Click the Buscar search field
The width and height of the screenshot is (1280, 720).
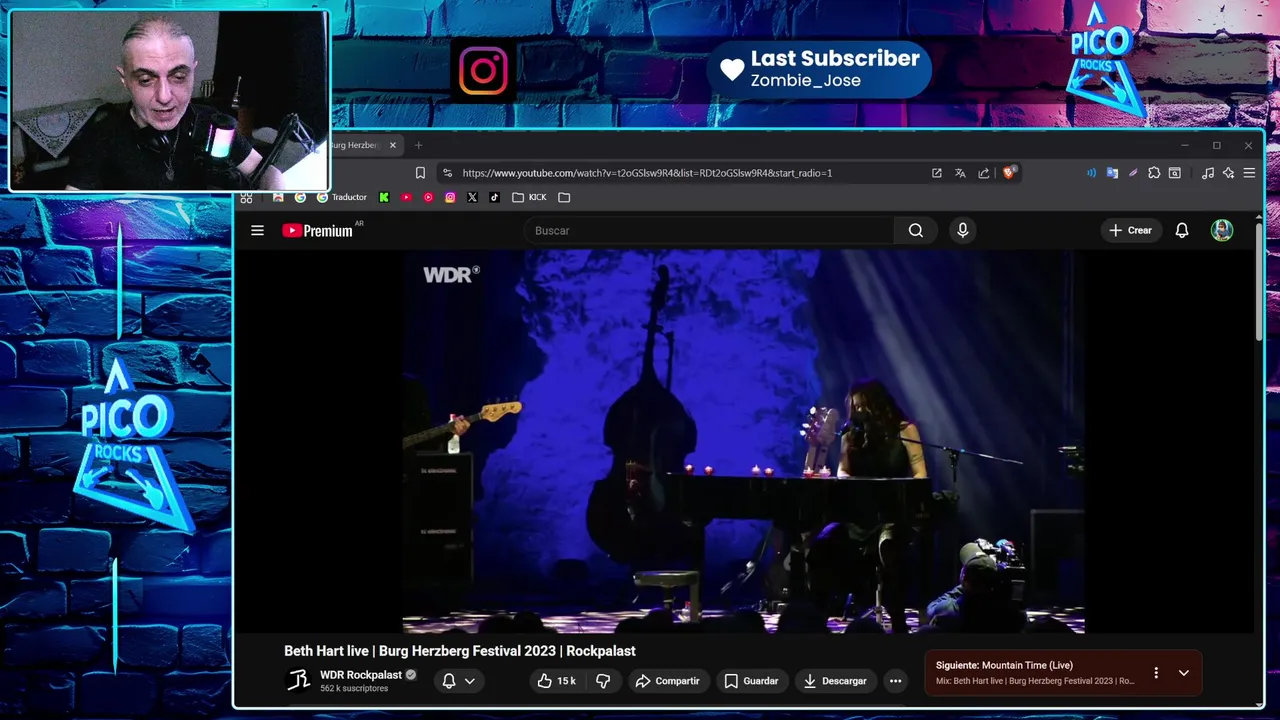708,230
